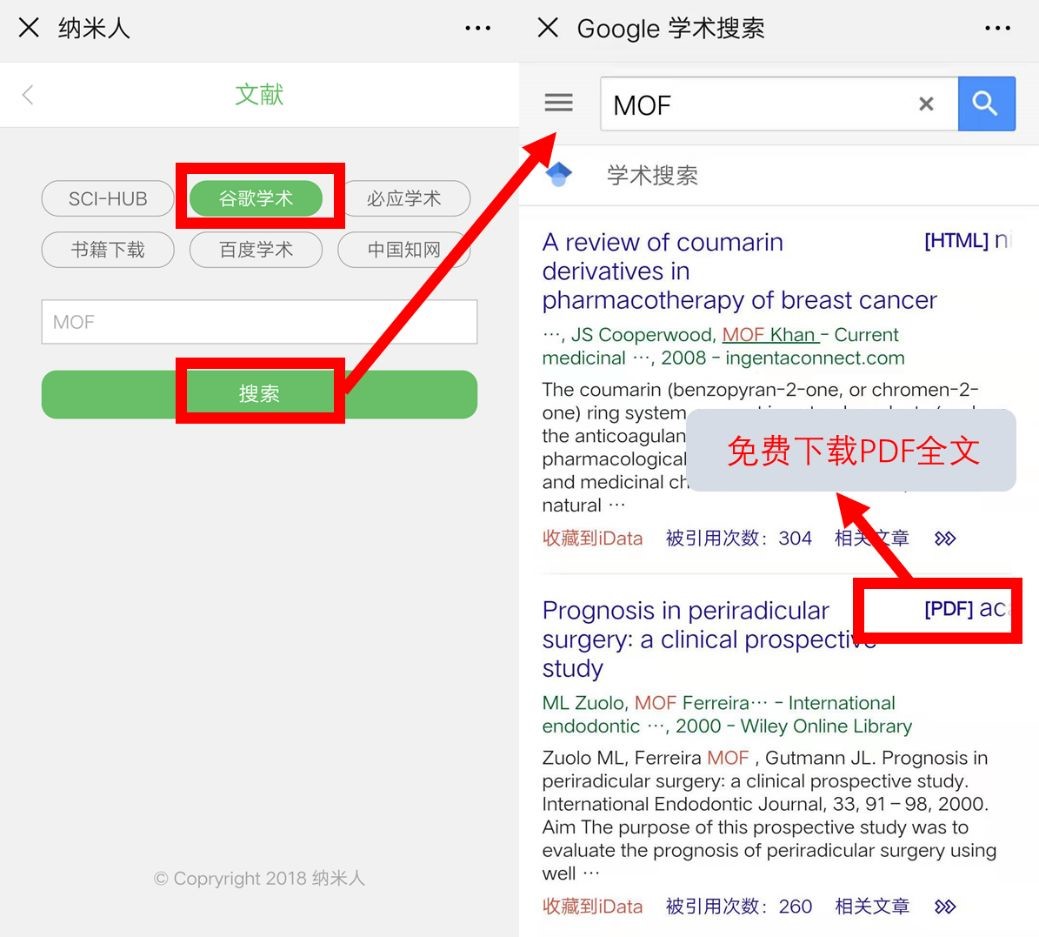Click the 文献 page title
The image size is (1039, 937).
pos(259,95)
